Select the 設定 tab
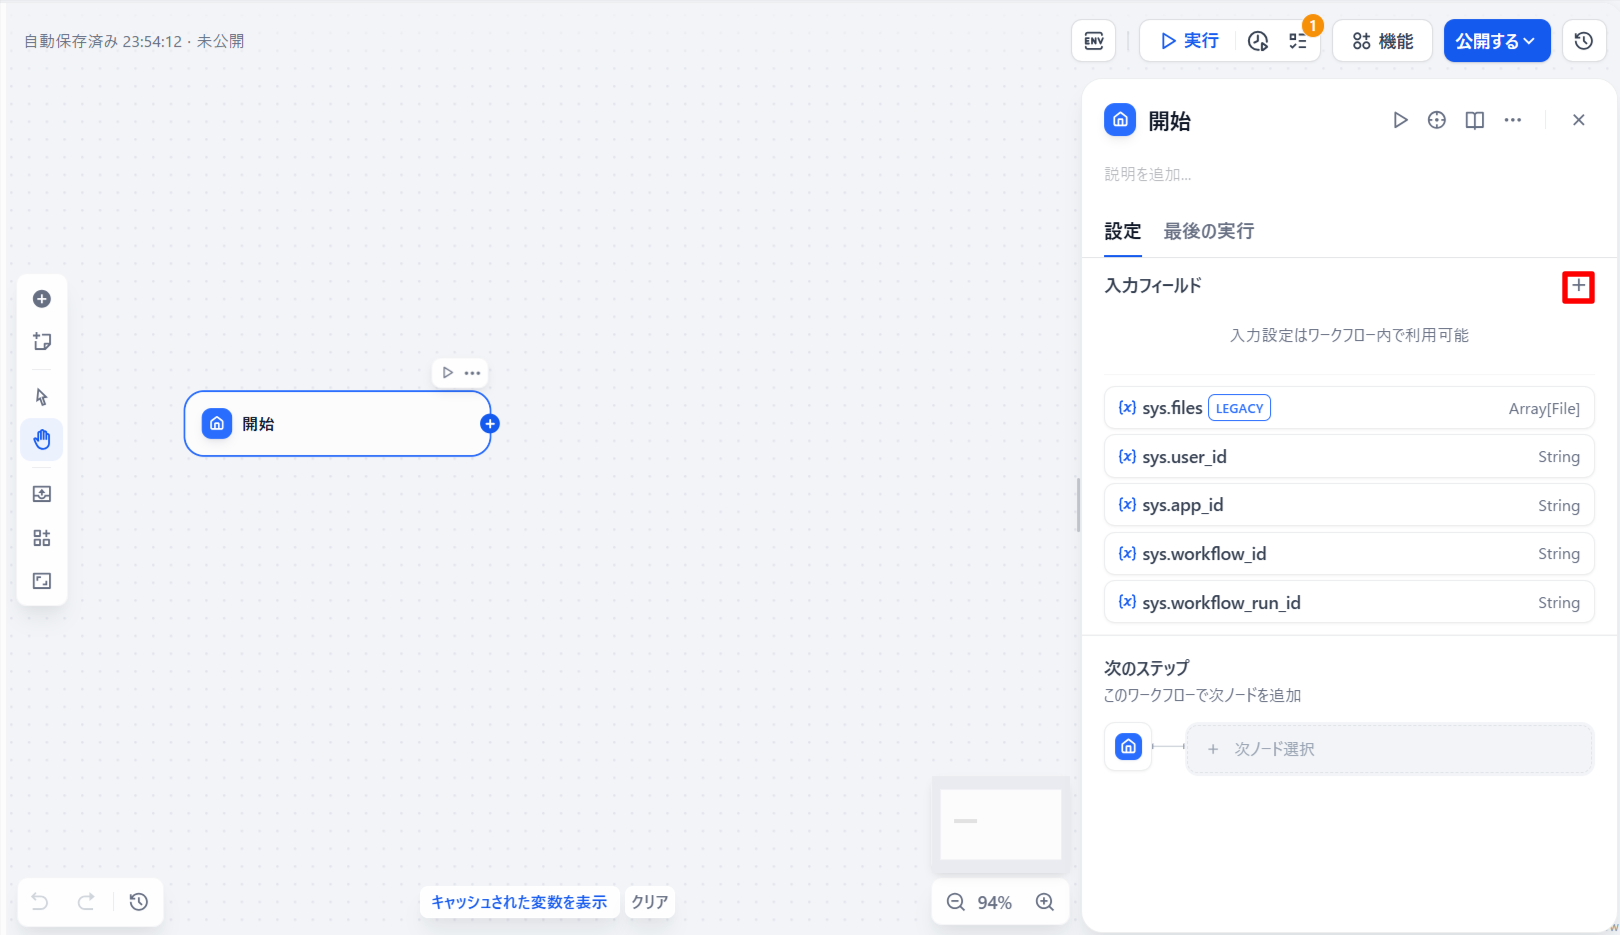Screen dimensions: 1620x935 point(1122,231)
